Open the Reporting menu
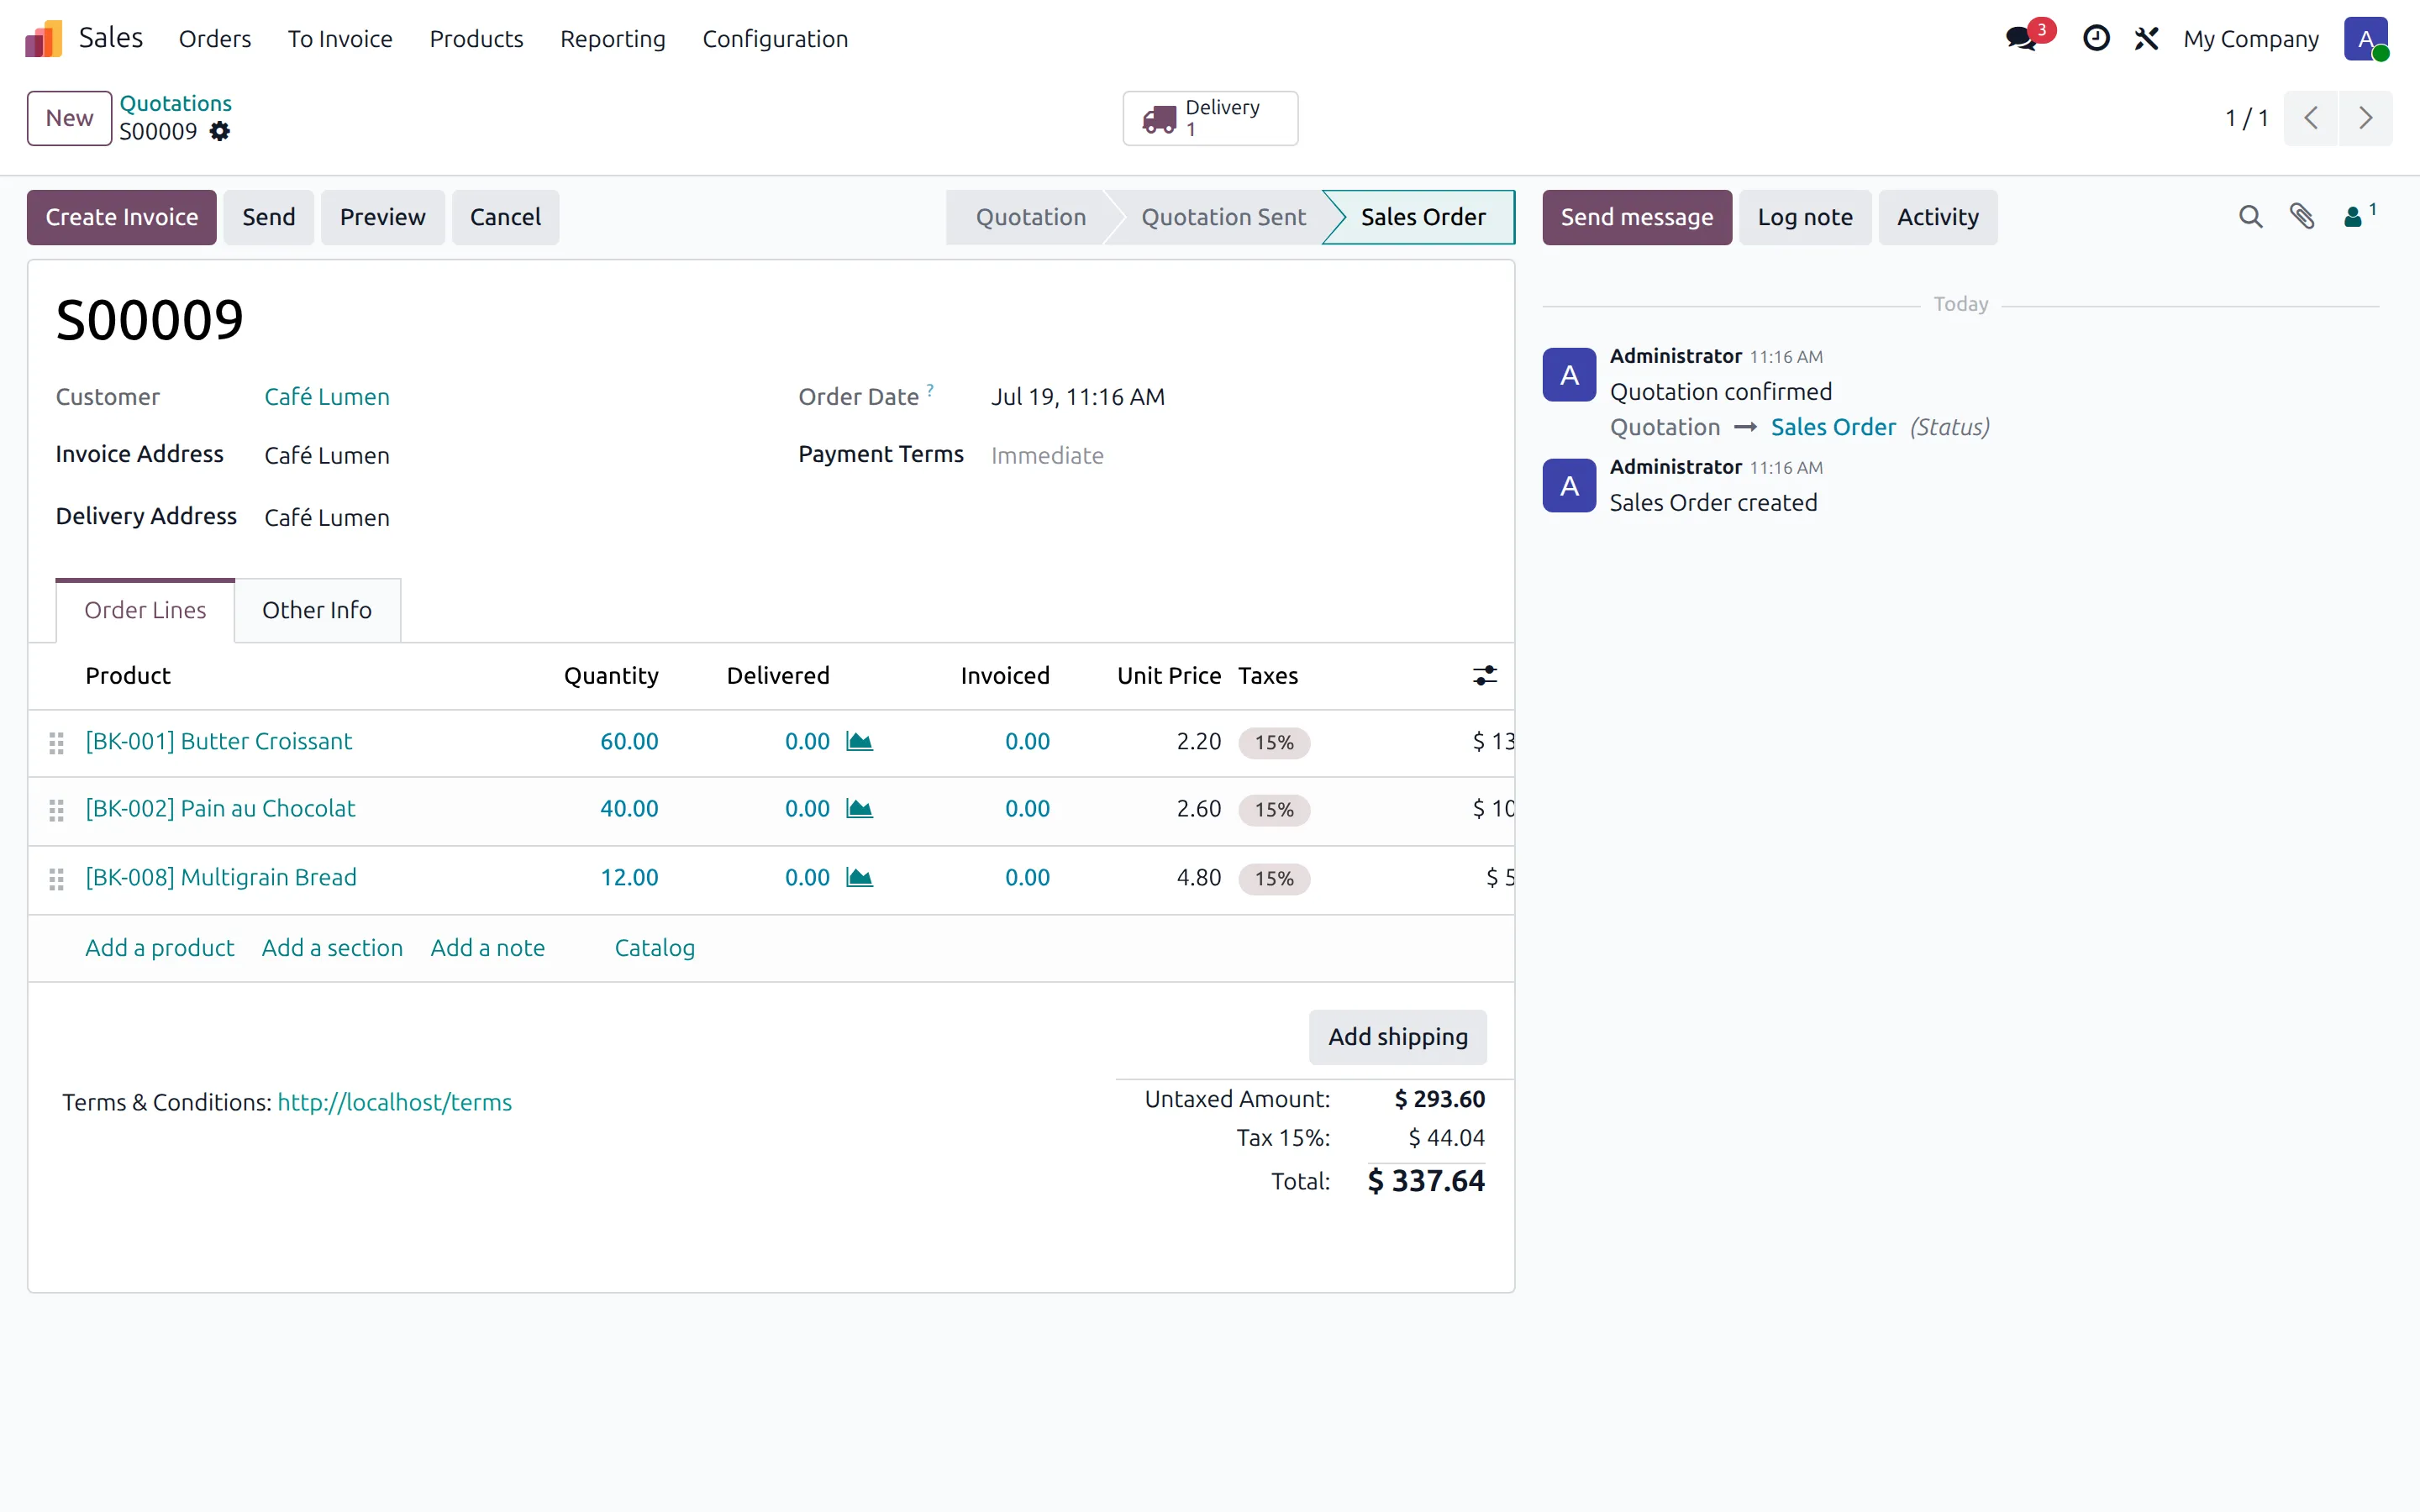Screen dimensions: 2420x1512 point(612,39)
